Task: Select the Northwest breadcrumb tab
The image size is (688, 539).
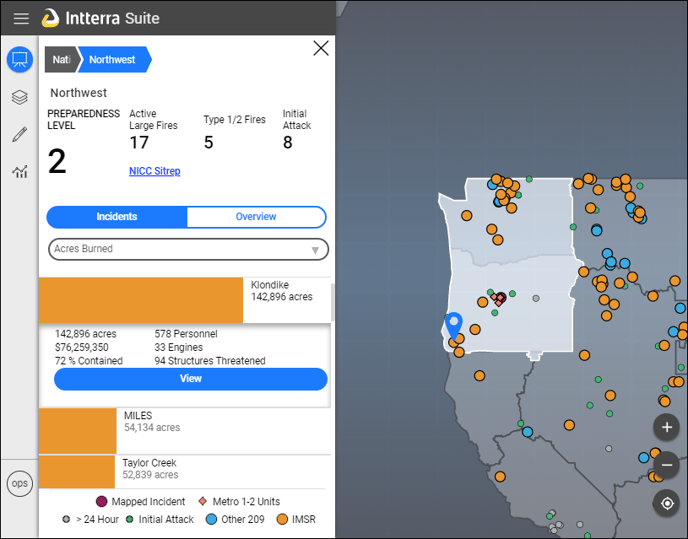Action: tap(114, 60)
